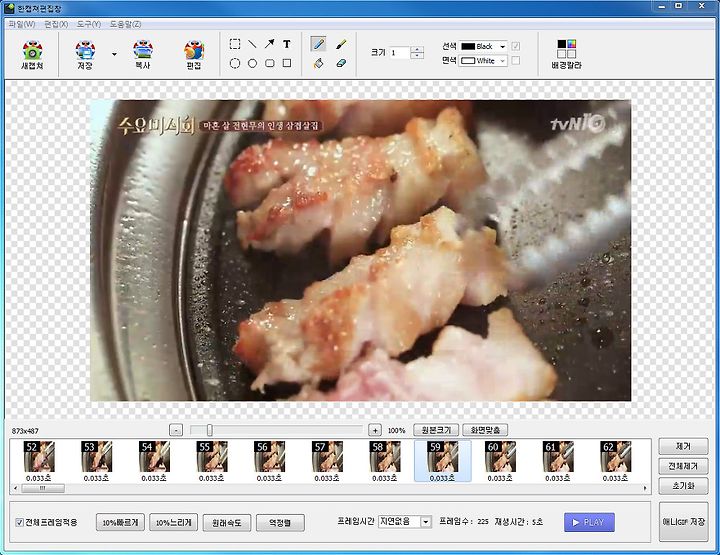Screen dimensions: 720x555
Task: Select the eraser tool
Action: click(x=341, y=63)
